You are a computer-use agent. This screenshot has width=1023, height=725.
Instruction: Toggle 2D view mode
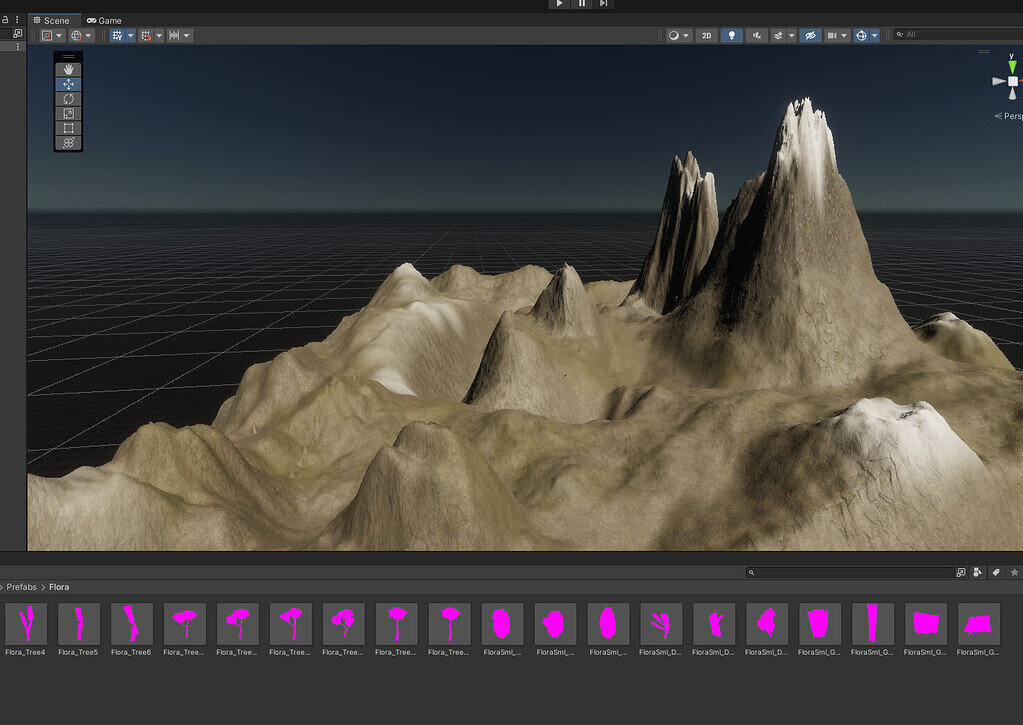(707, 35)
